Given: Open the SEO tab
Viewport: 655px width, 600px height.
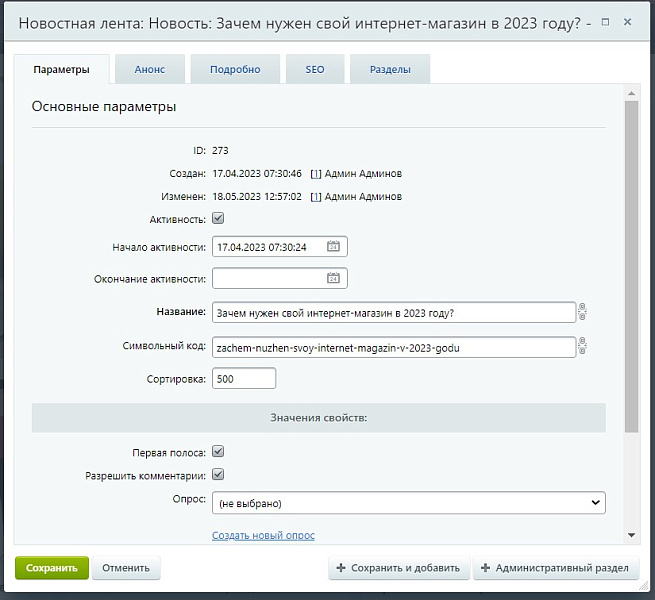Looking at the screenshot, I should (x=315, y=69).
